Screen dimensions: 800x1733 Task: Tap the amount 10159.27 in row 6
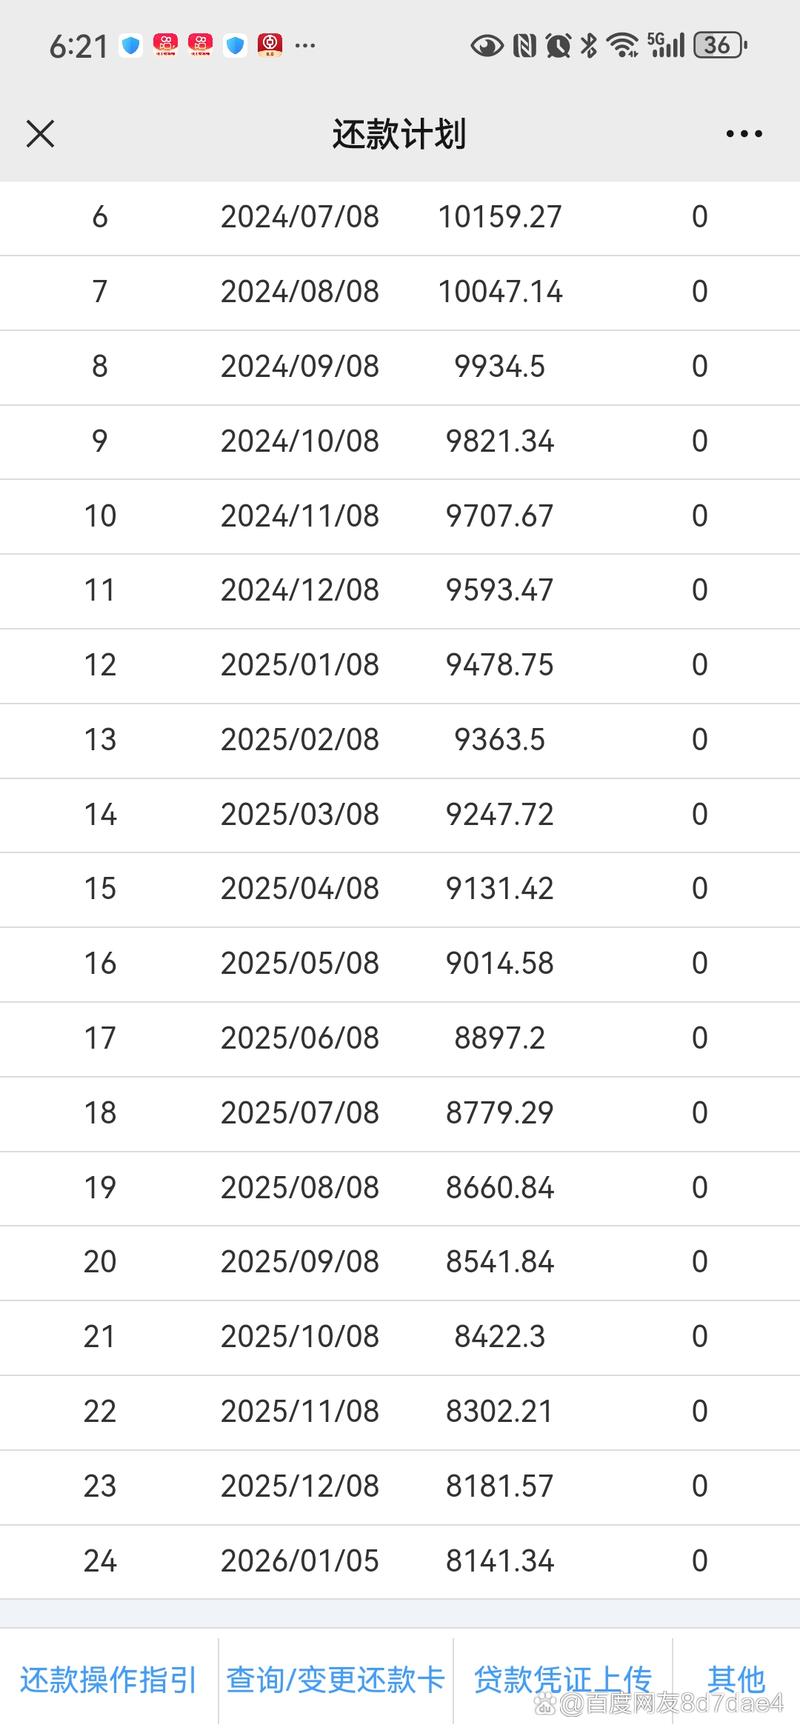pyautogui.click(x=500, y=217)
